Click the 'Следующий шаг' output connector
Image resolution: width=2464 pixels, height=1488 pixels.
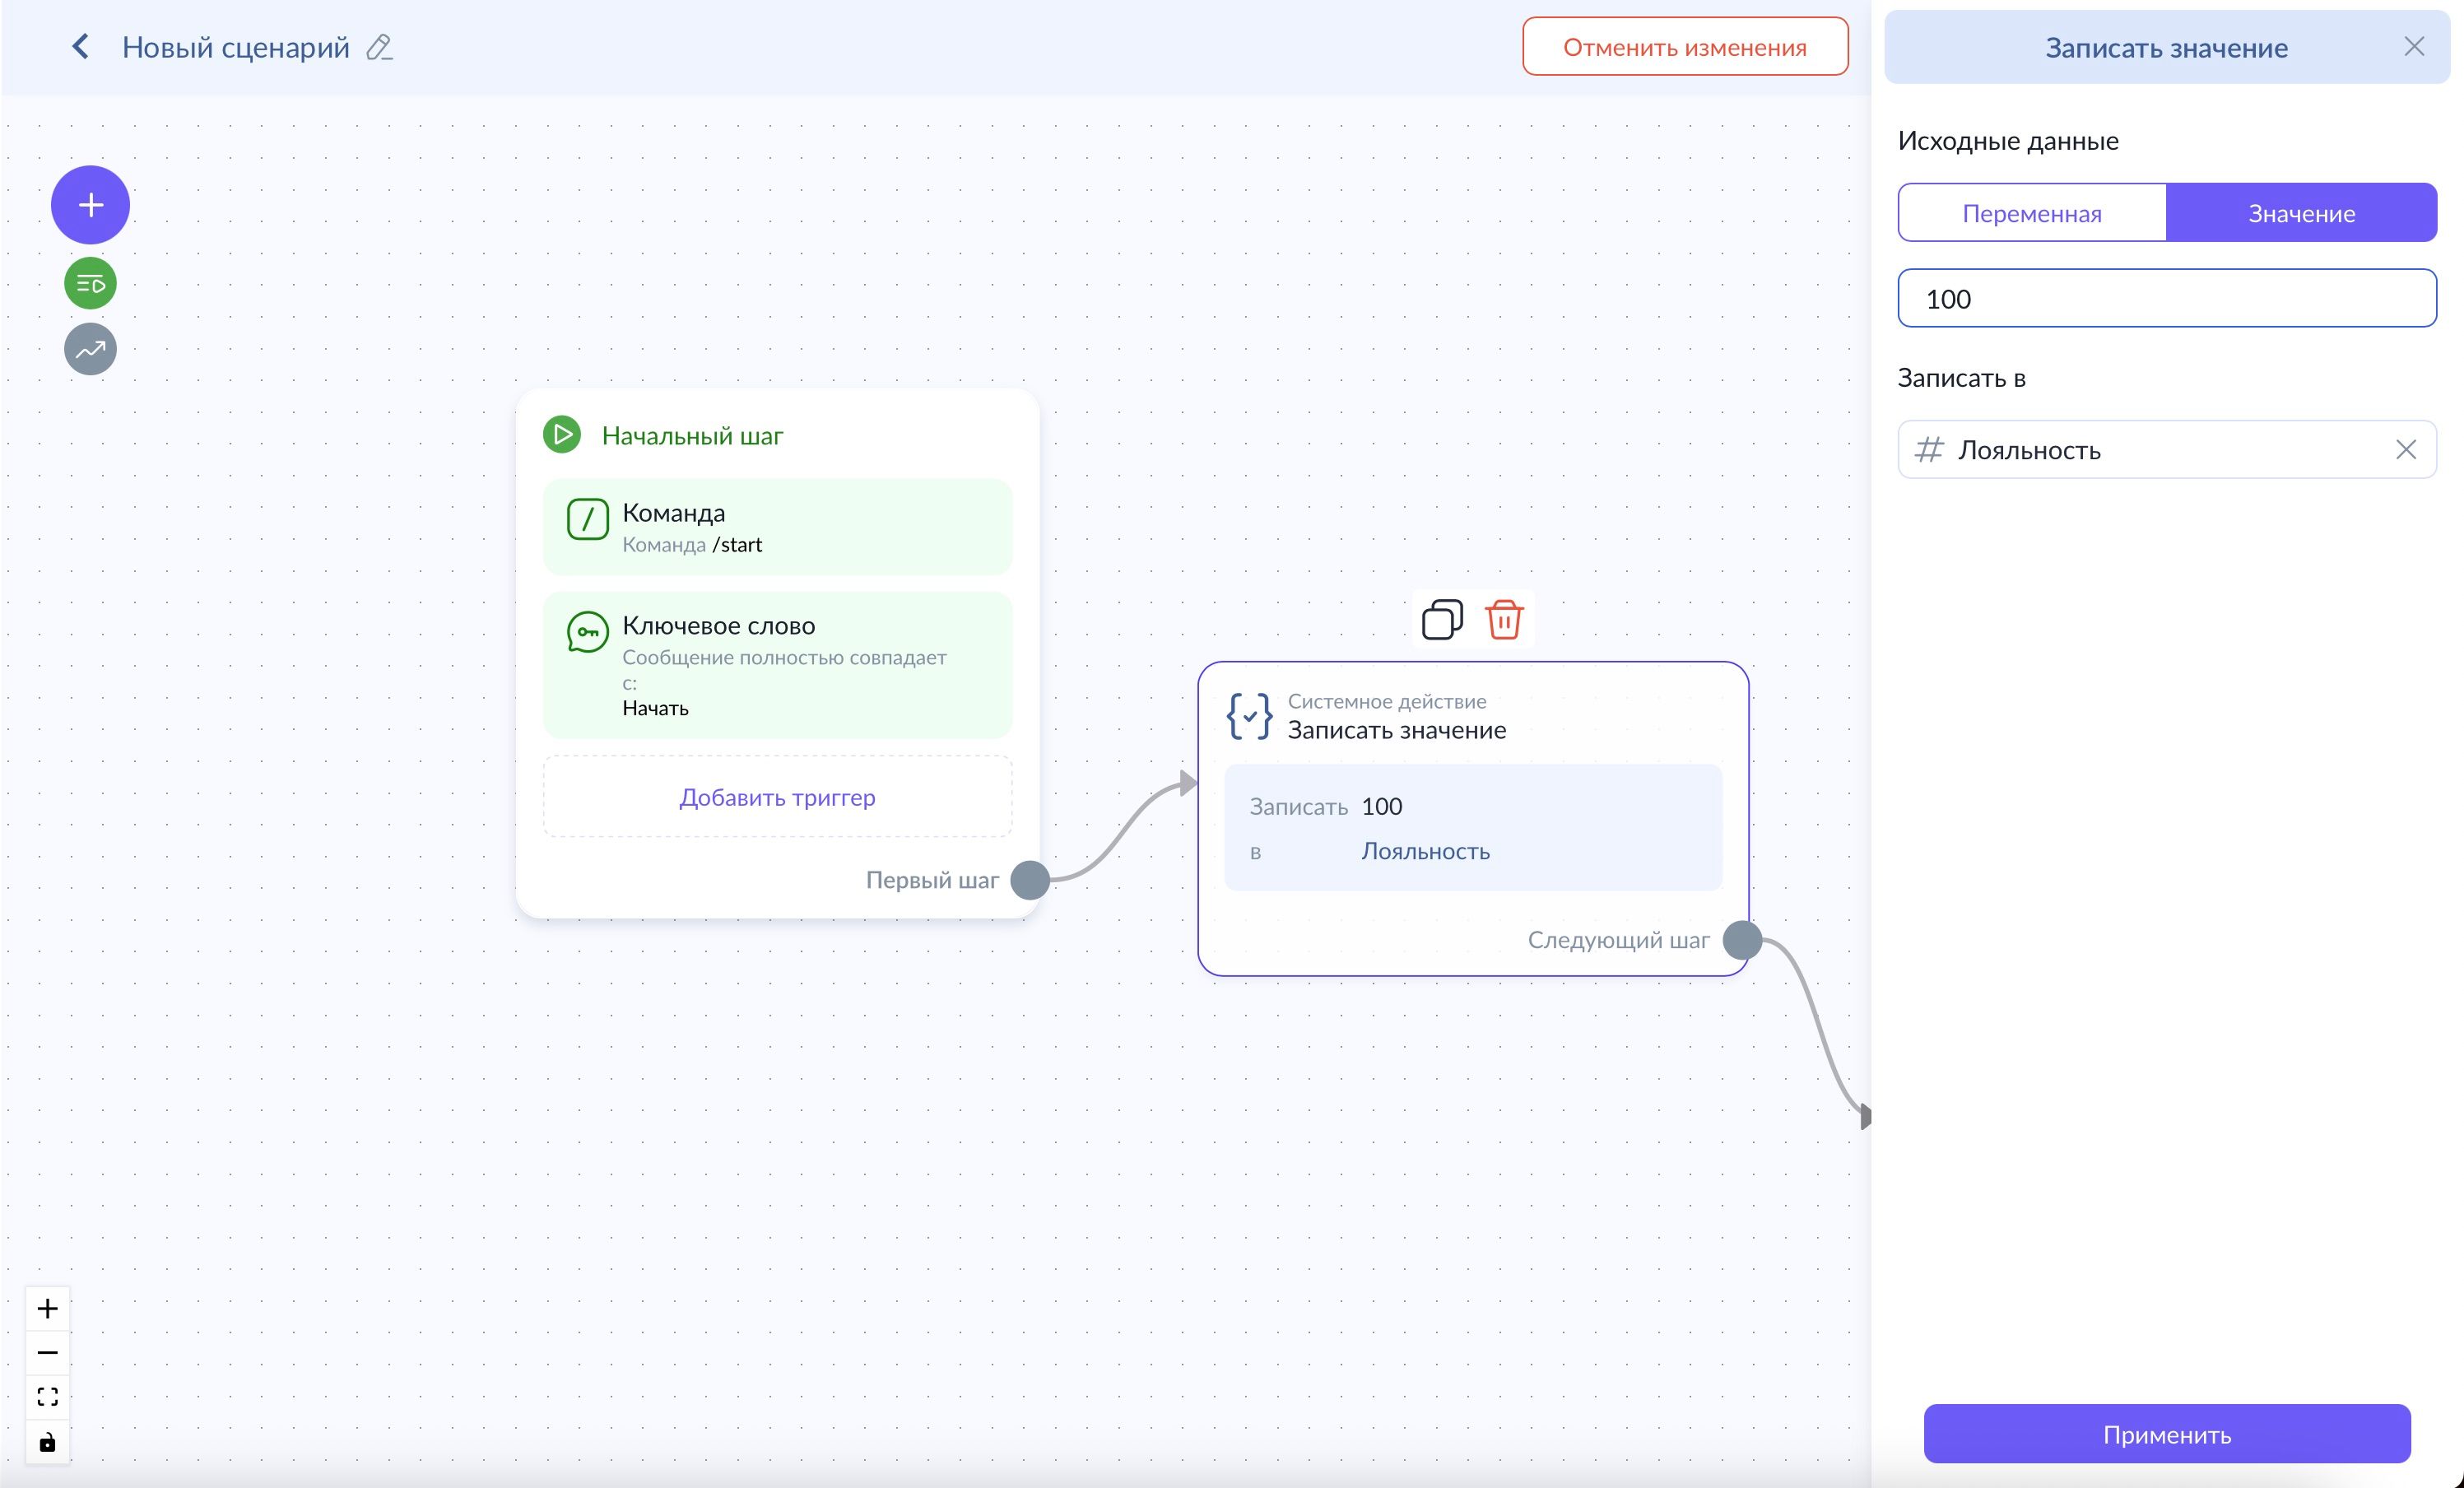point(1741,940)
